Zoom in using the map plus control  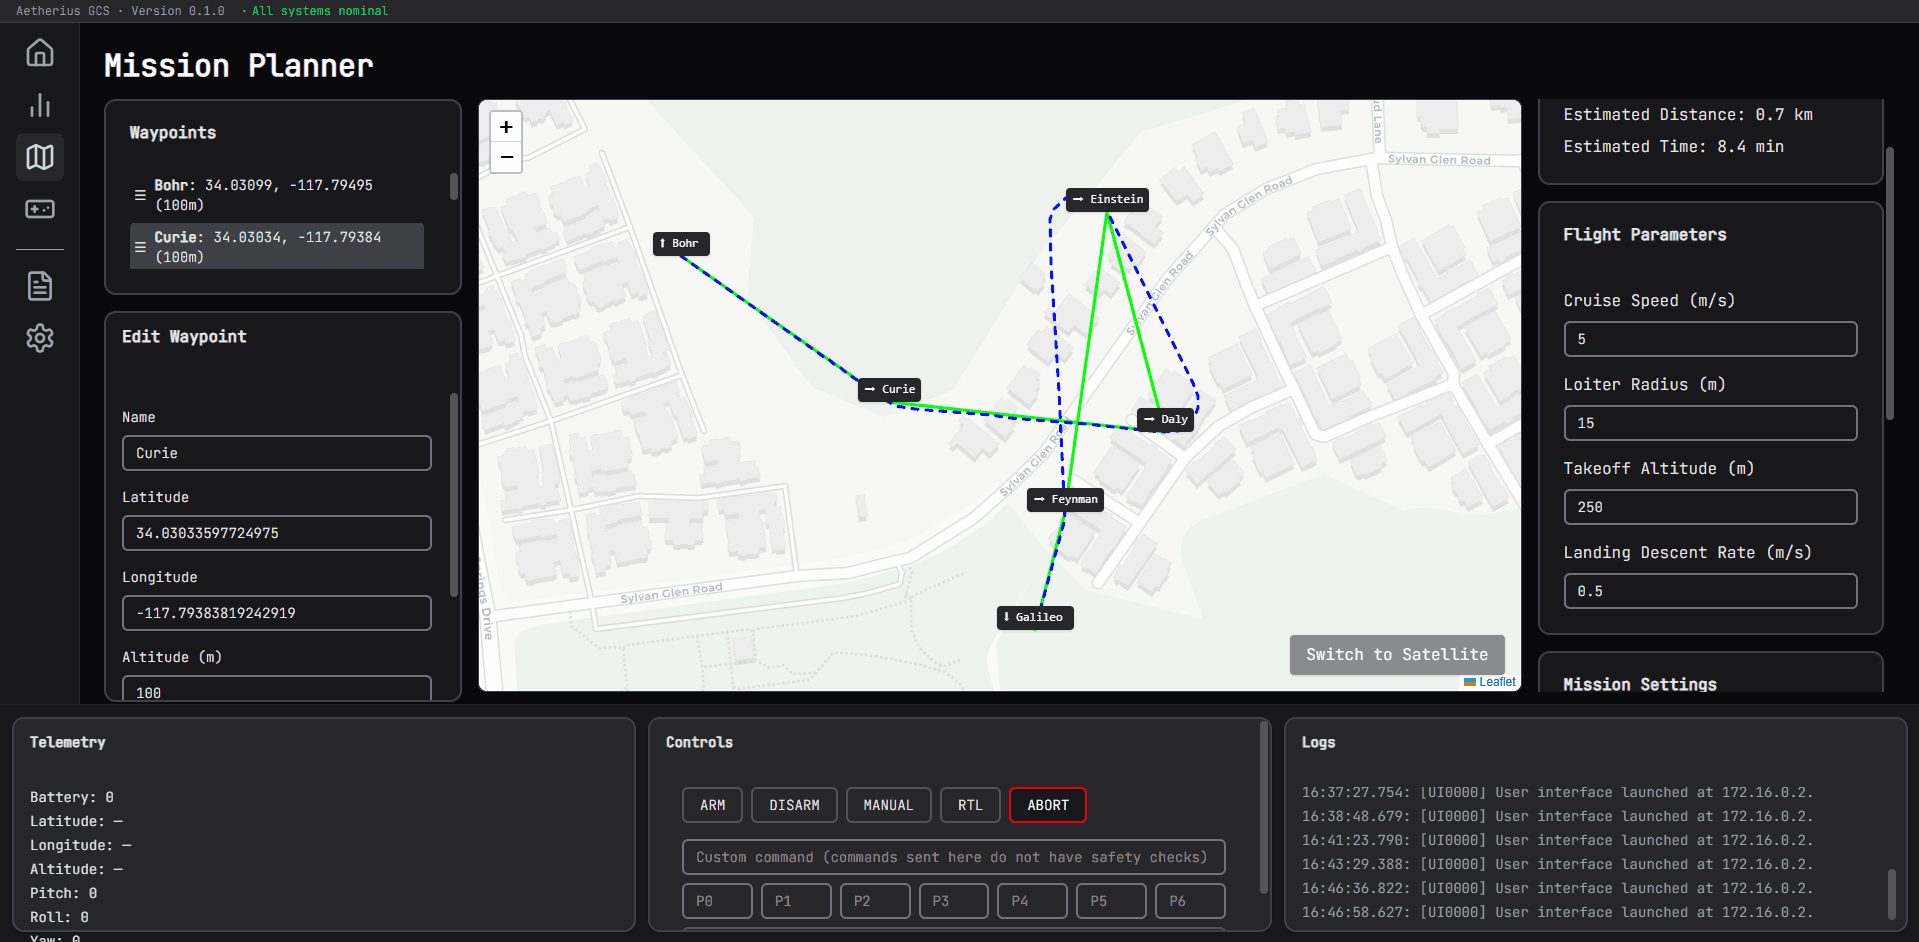(505, 127)
